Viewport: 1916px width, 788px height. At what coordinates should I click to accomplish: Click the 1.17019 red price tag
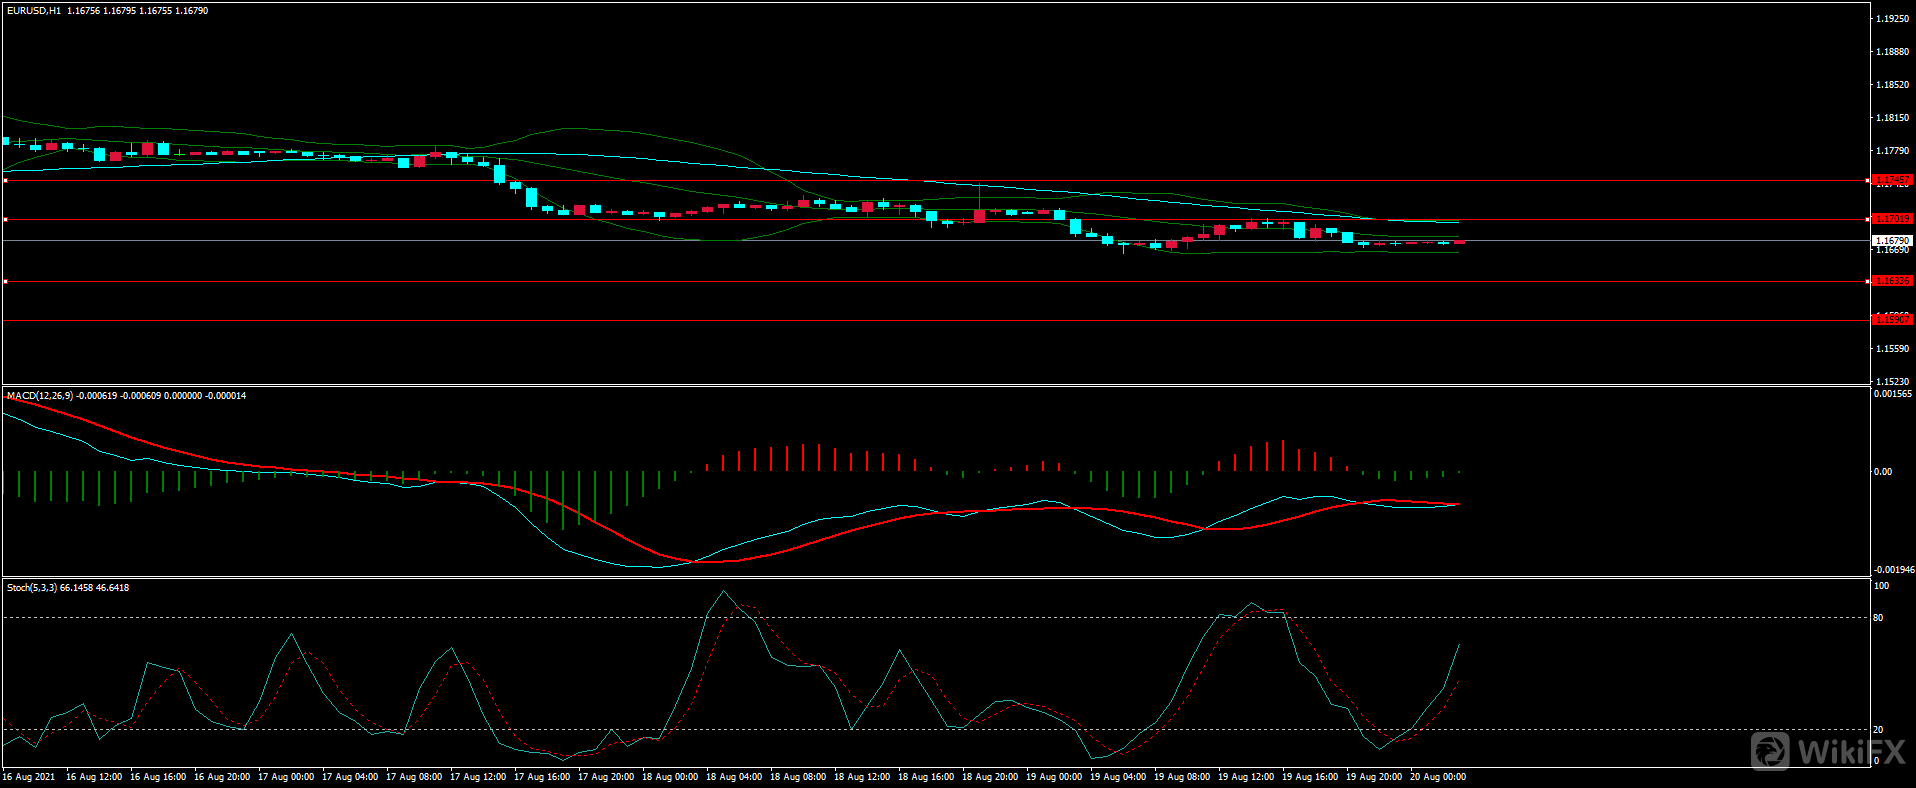[x=1891, y=219]
